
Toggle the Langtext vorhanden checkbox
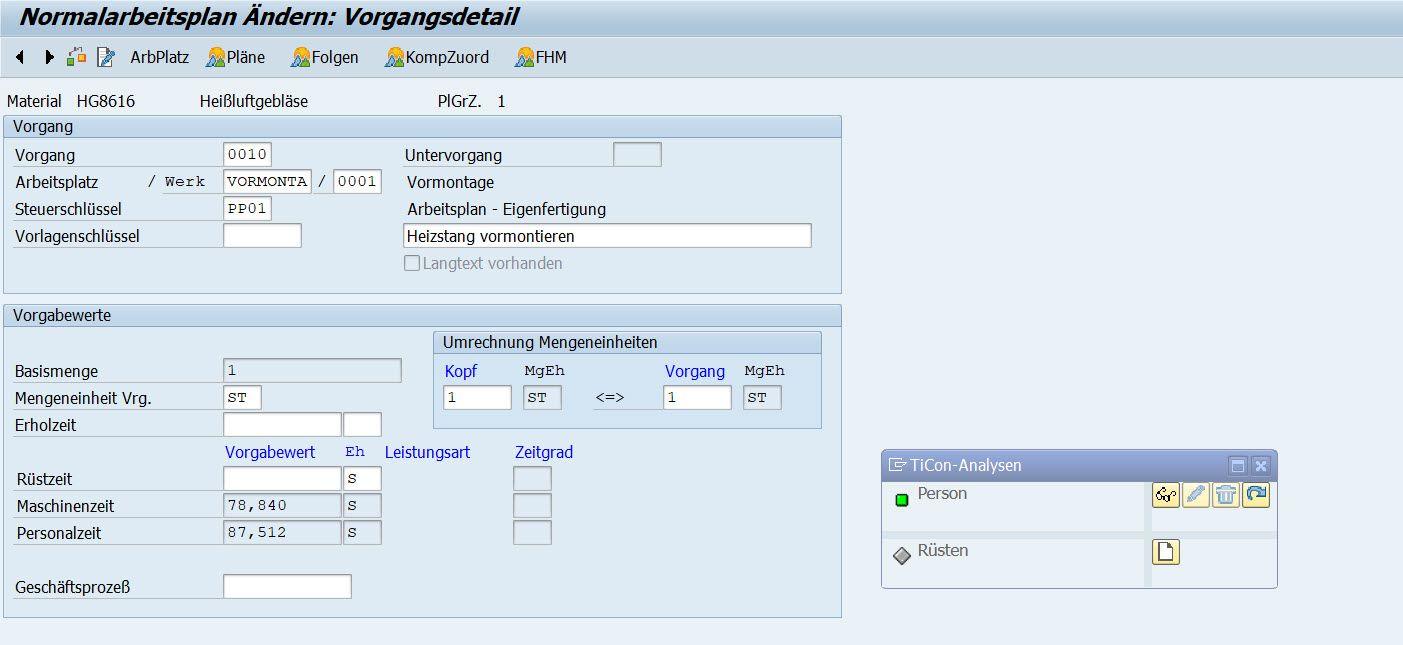[x=411, y=264]
